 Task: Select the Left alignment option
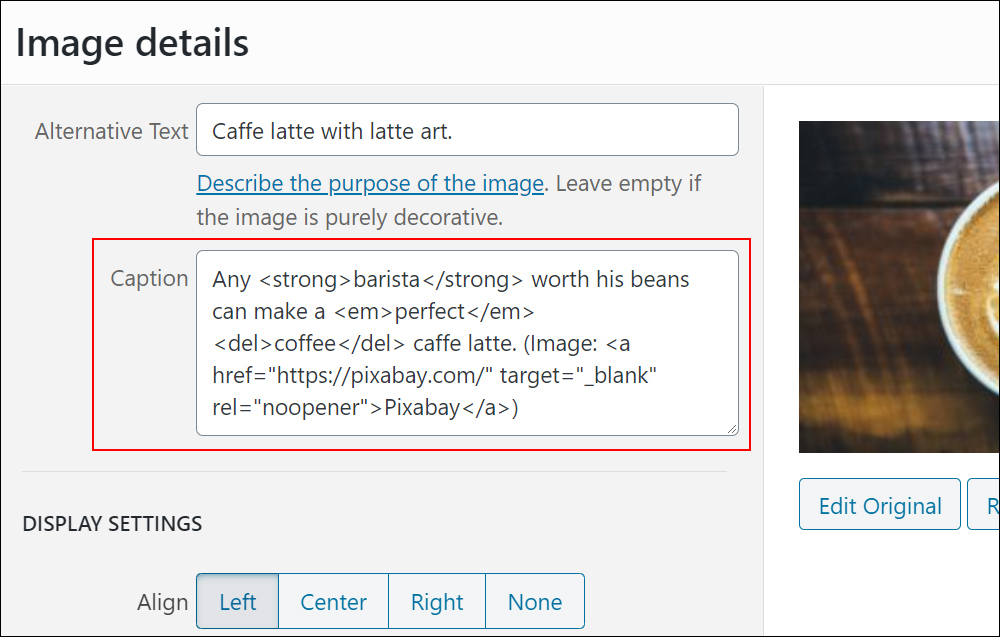(237, 601)
